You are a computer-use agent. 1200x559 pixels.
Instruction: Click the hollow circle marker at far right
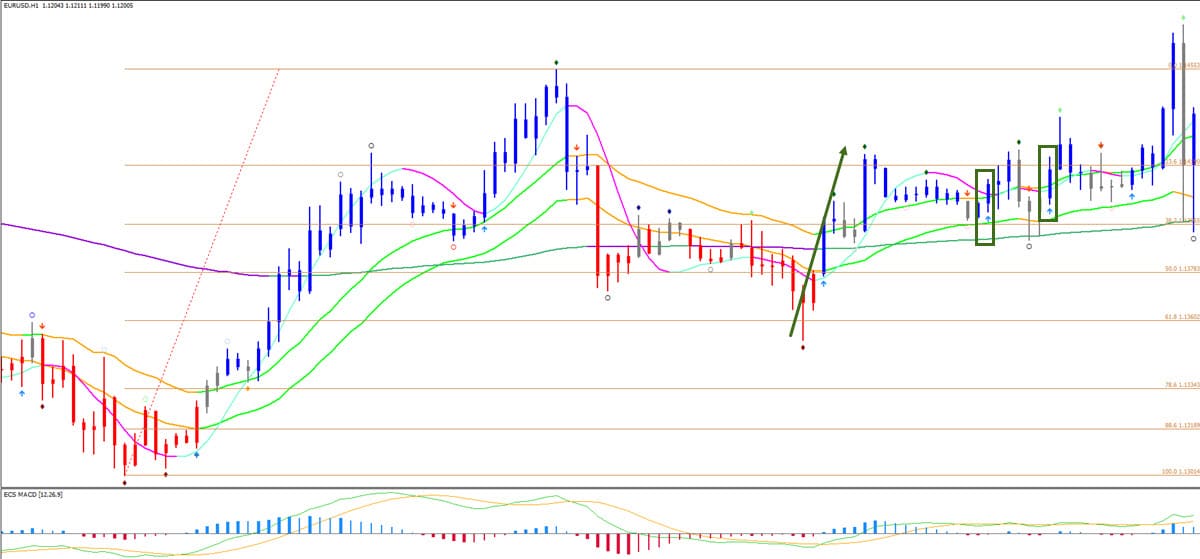pyautogui.click(x=1193, y=239)
